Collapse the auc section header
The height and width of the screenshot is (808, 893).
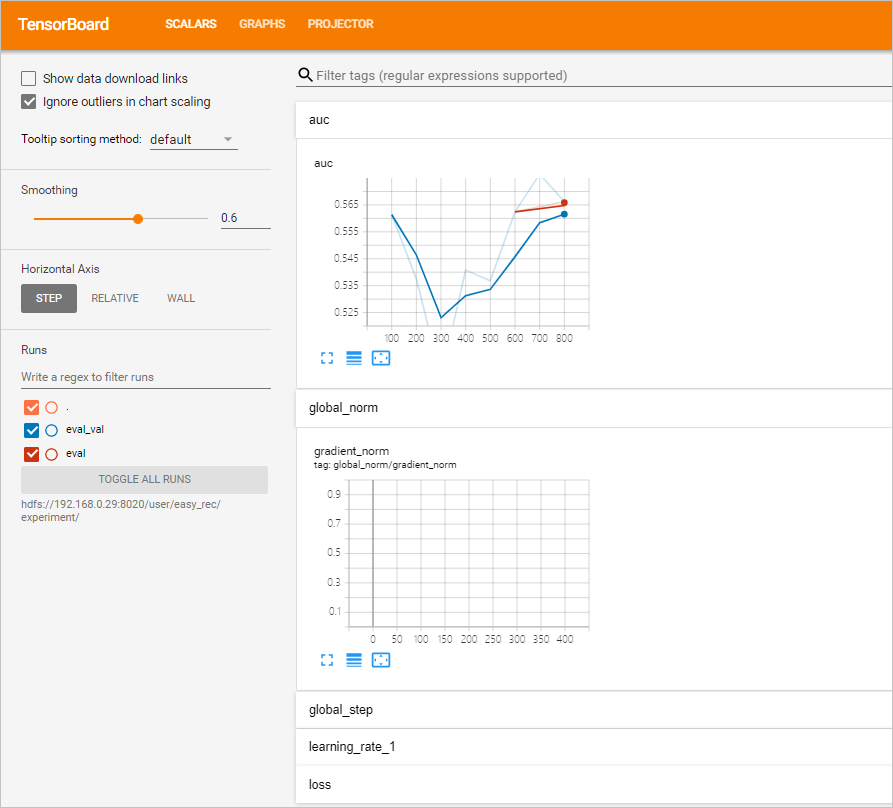click(594, 120)
